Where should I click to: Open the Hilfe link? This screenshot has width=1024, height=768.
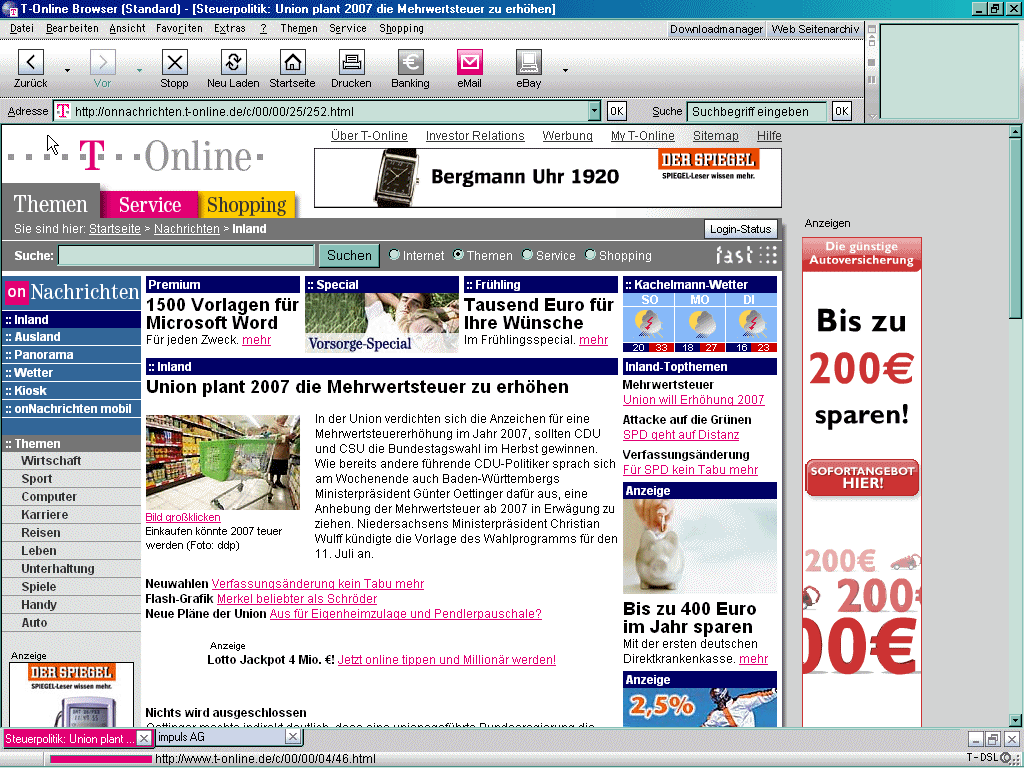point(769,136)
